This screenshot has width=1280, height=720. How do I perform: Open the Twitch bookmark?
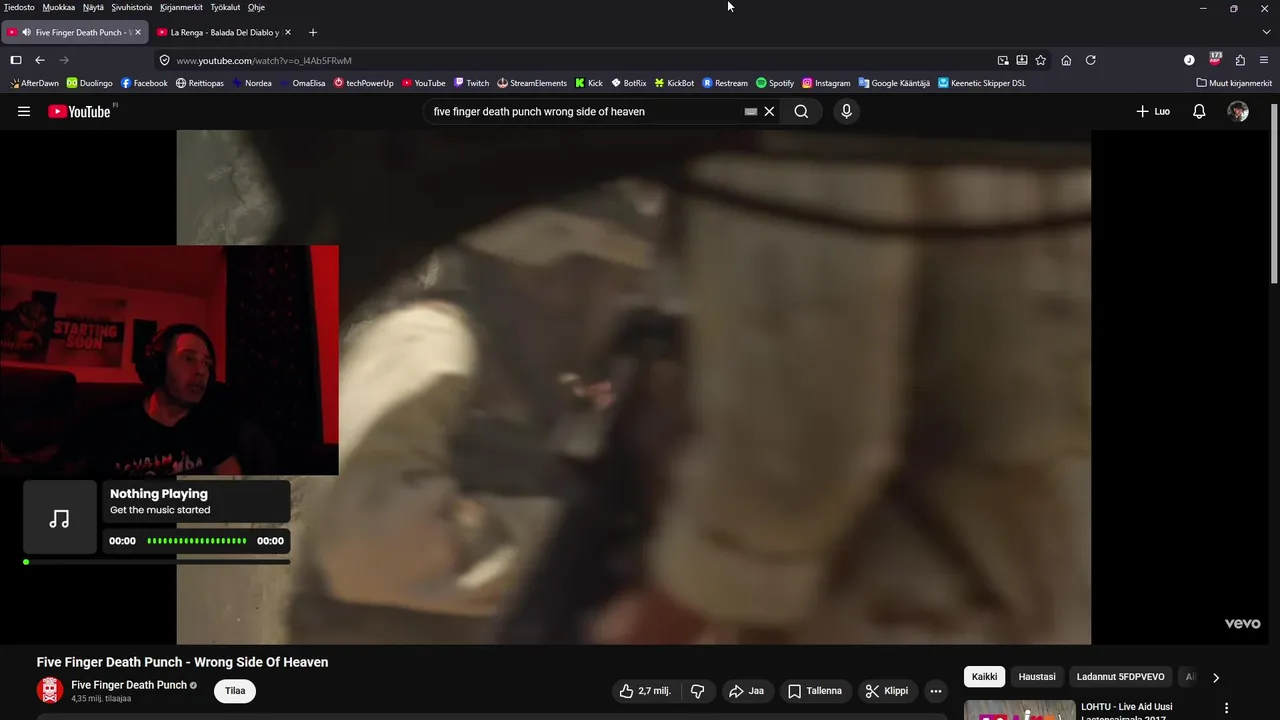pos(471,83)
